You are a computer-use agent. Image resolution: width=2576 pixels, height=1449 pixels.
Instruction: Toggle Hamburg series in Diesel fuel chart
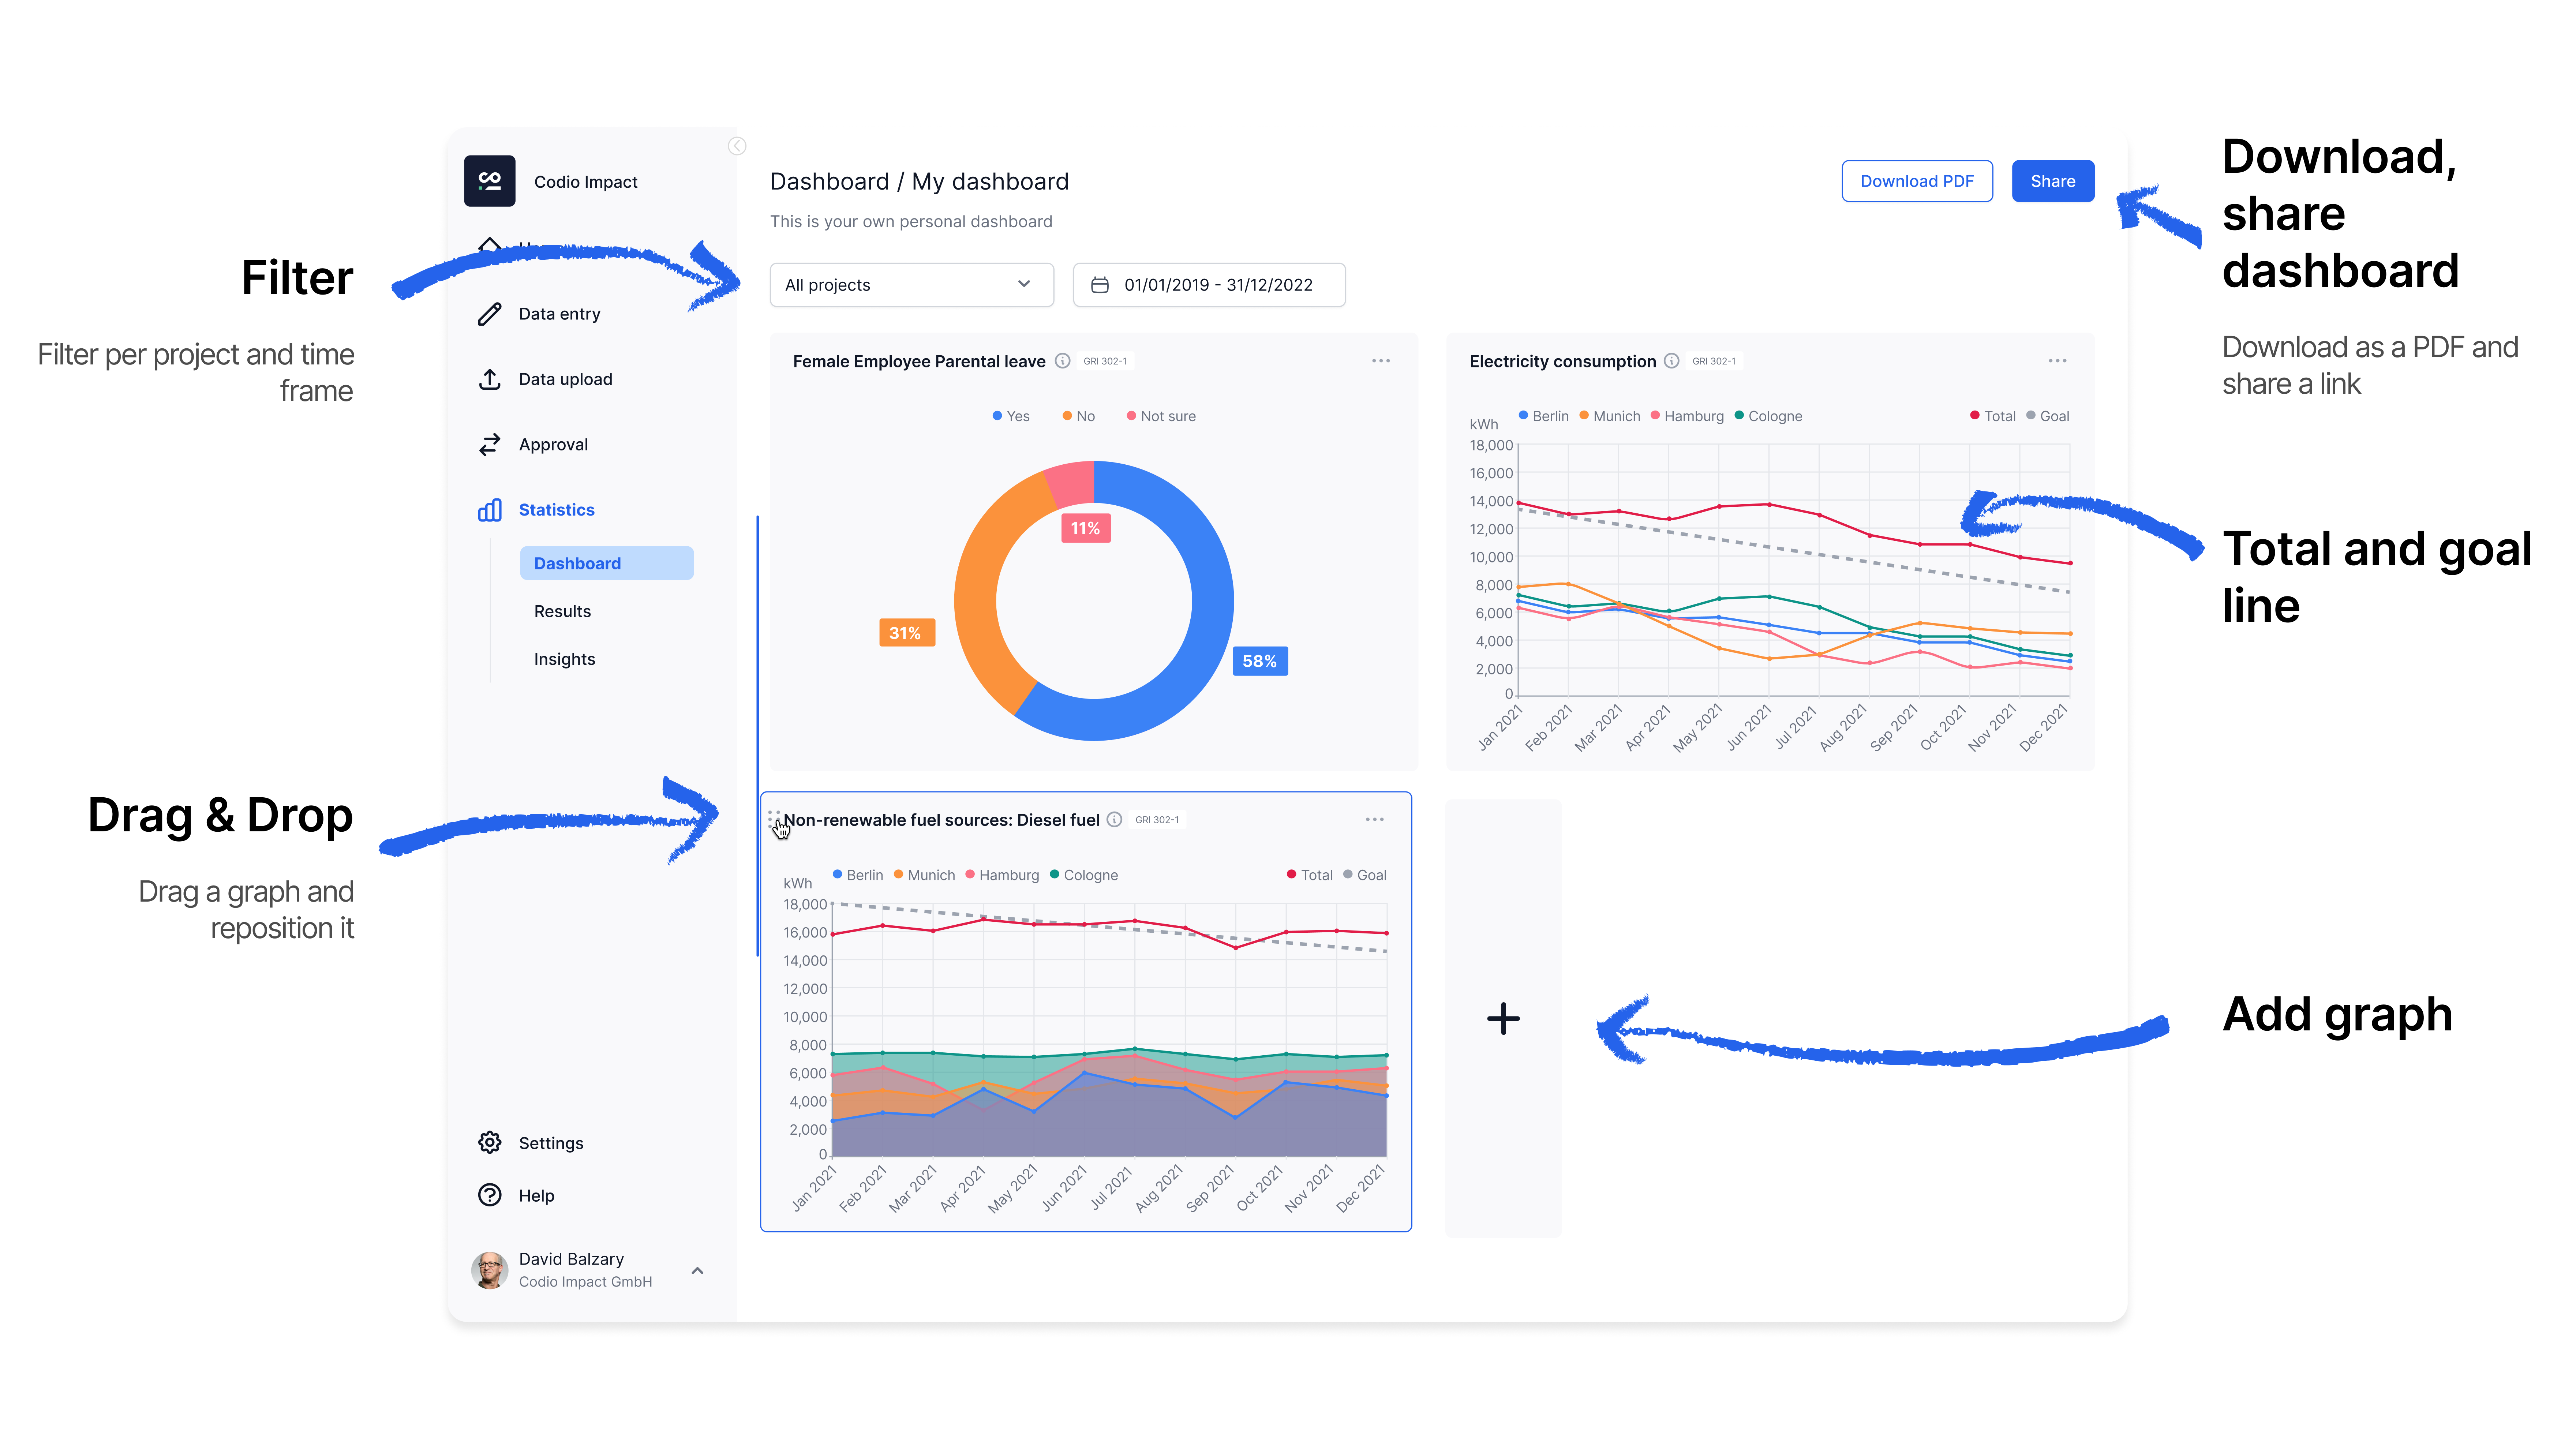click(1002, 875)
